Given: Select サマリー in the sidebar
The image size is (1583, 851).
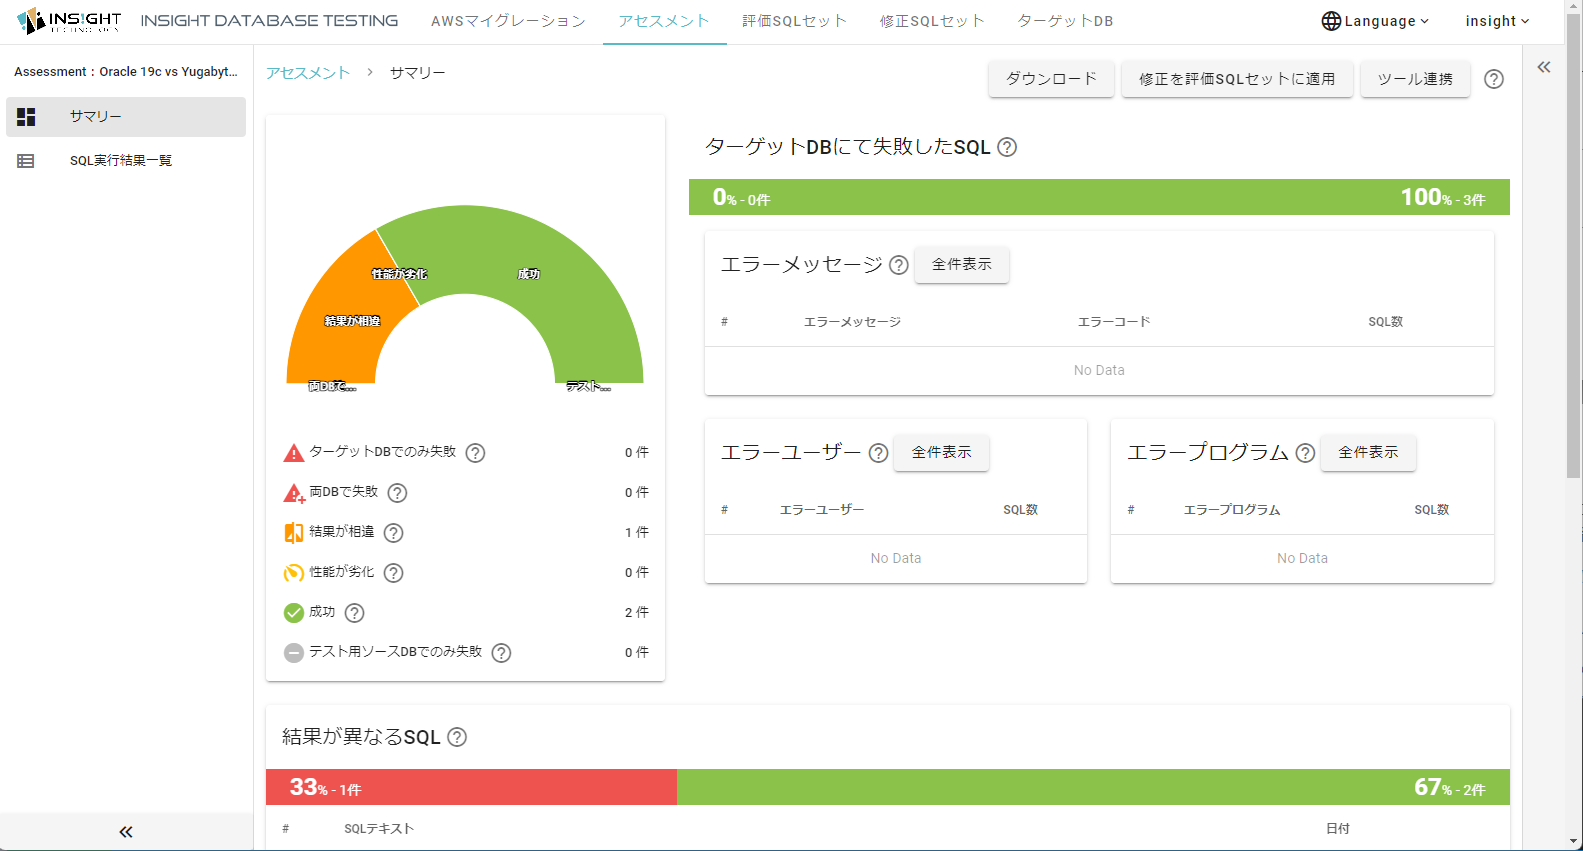Looking at the screenshot, I should tap(126, 117).
